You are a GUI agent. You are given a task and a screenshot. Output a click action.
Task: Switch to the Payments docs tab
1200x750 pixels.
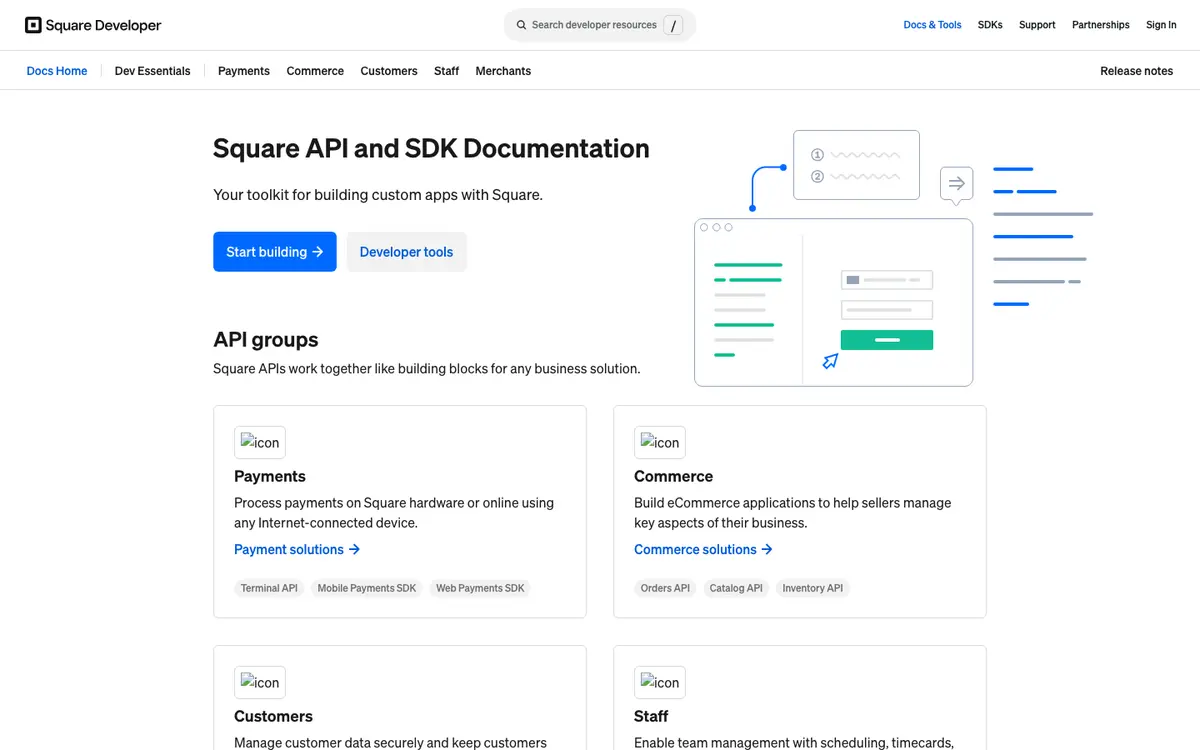[x=244, y=71]
